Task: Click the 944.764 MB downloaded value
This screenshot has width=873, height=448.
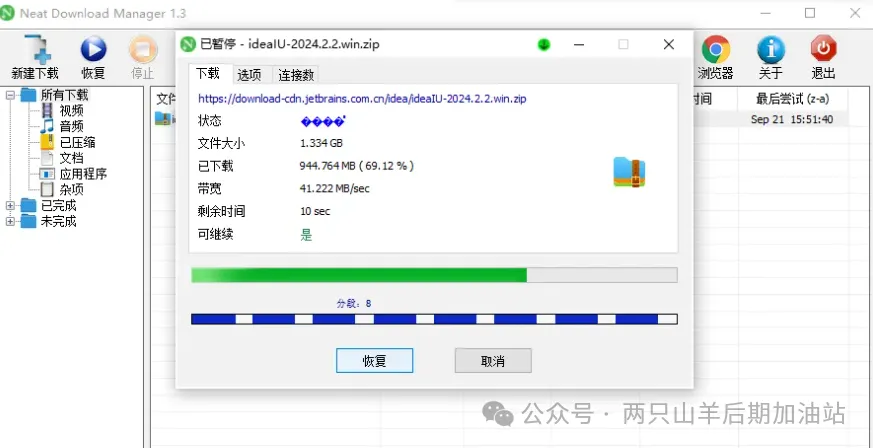Action: [x=357, y=166]
